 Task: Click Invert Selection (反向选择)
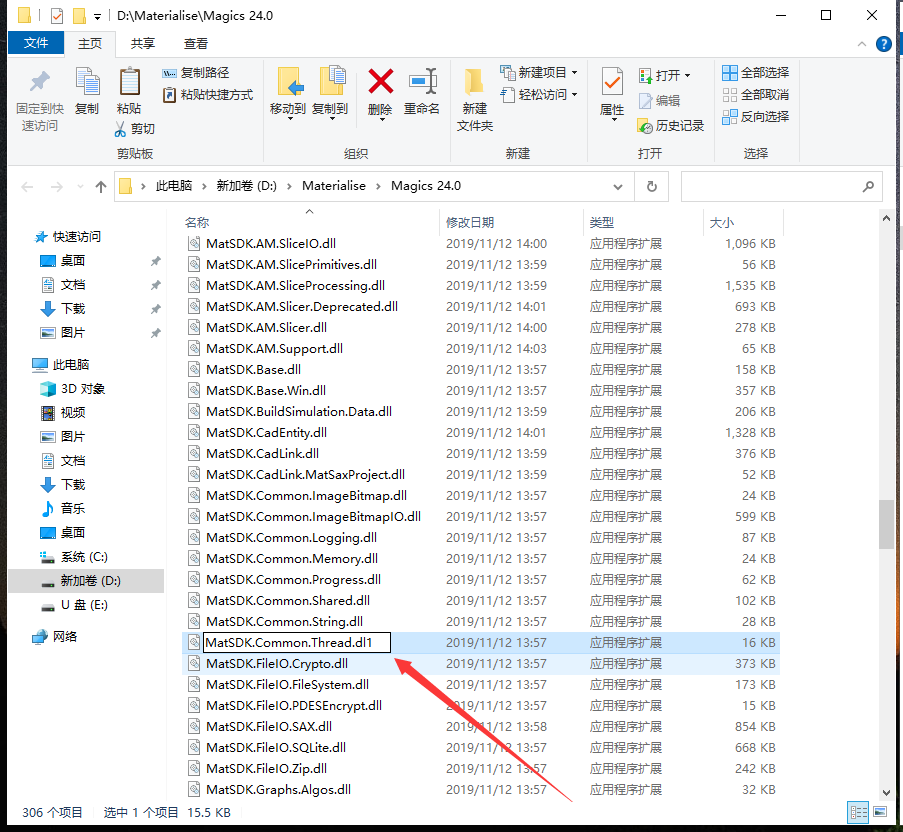pyautogui.click(x=756, y=116)
